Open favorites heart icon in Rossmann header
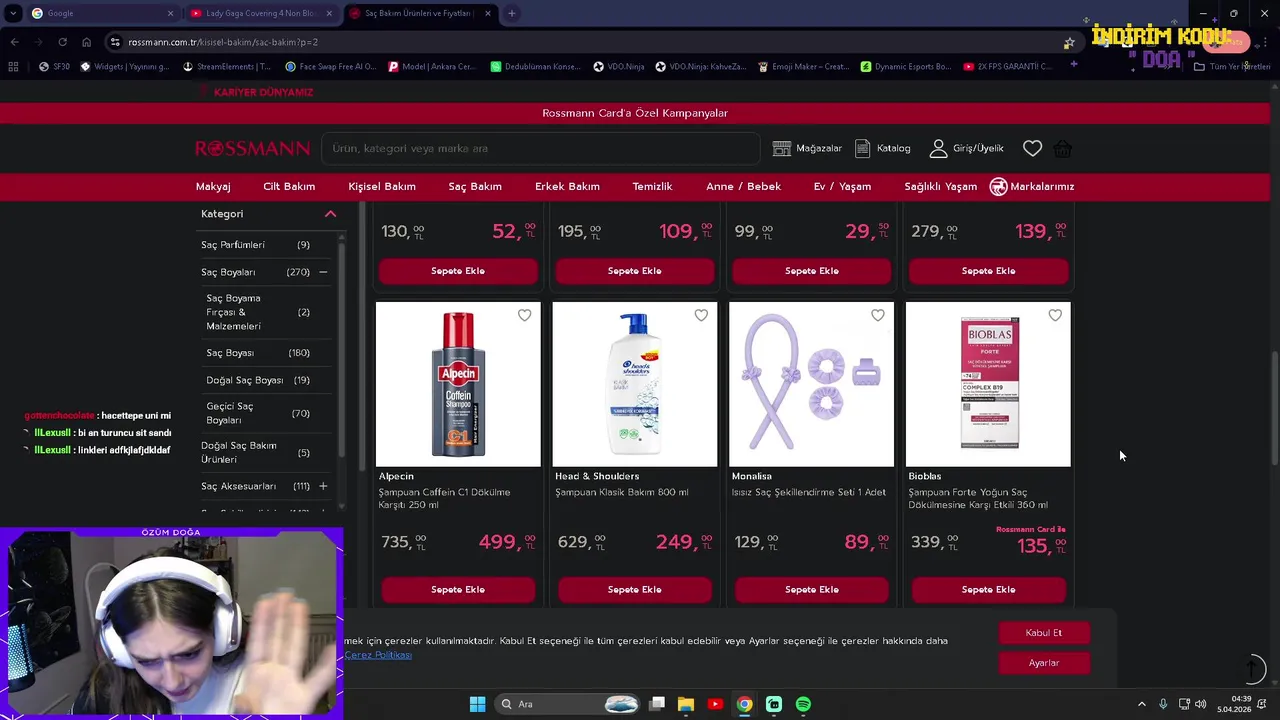This screenshot has width=1280, height=720. pyautogui.click(x=1032, y=148)
